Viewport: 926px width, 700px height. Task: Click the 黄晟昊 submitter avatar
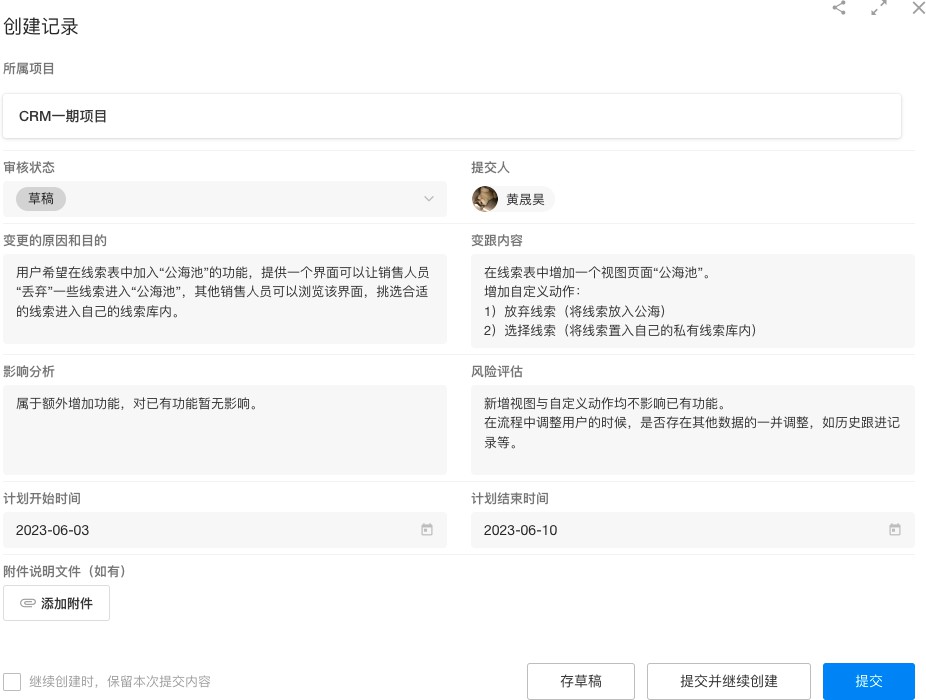(485, 199)
